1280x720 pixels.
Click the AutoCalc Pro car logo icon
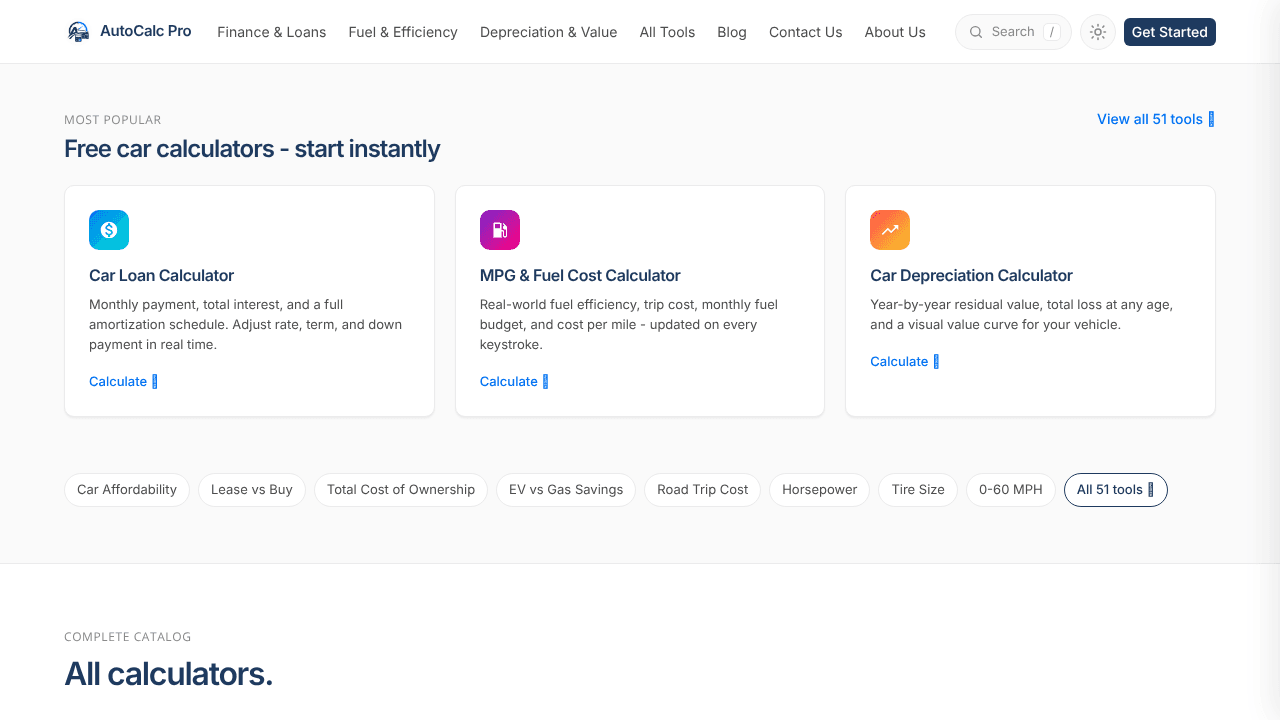[78, 32]
